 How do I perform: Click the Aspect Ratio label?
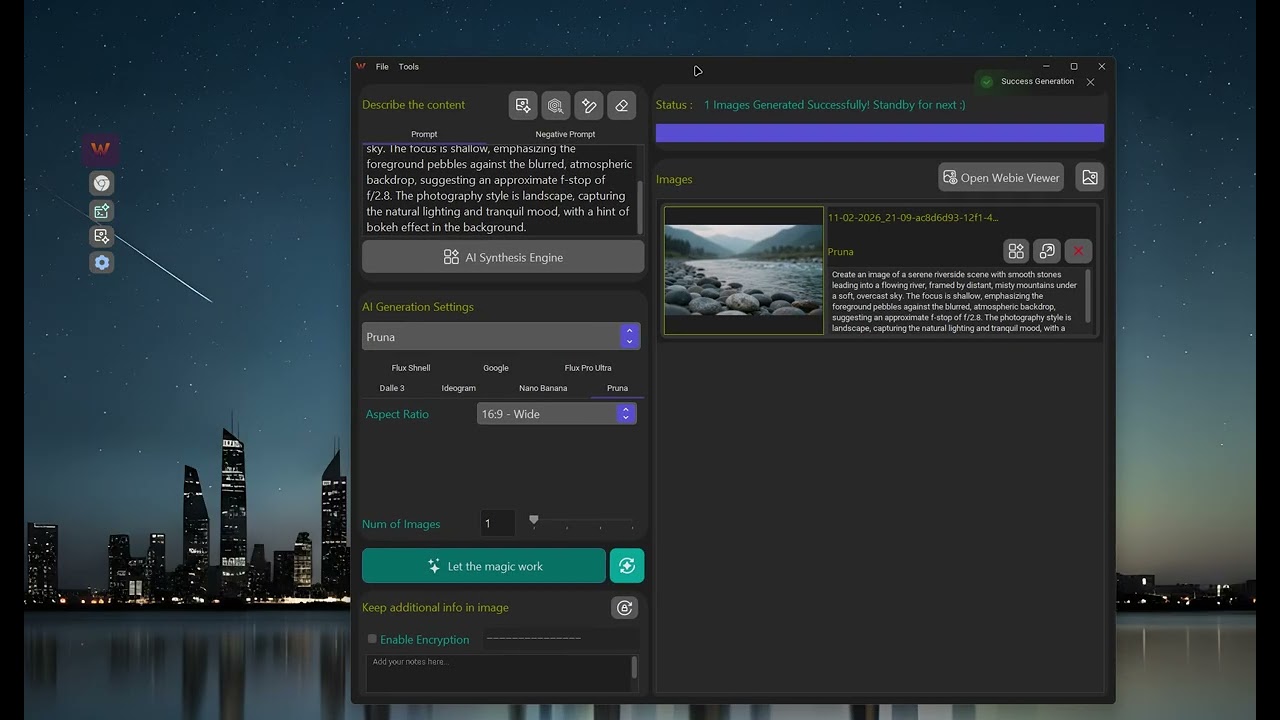click(397, 414)
